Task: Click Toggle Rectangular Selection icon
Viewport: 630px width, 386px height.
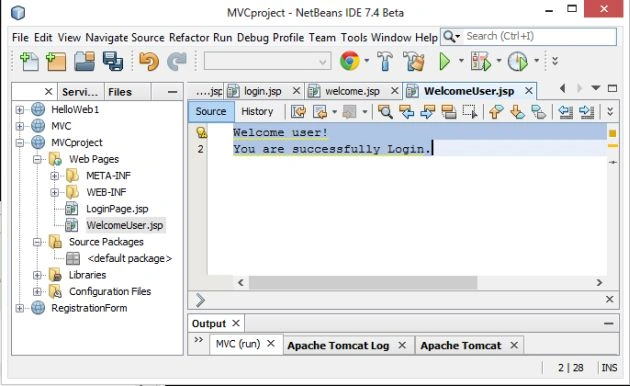Action: 470,112
